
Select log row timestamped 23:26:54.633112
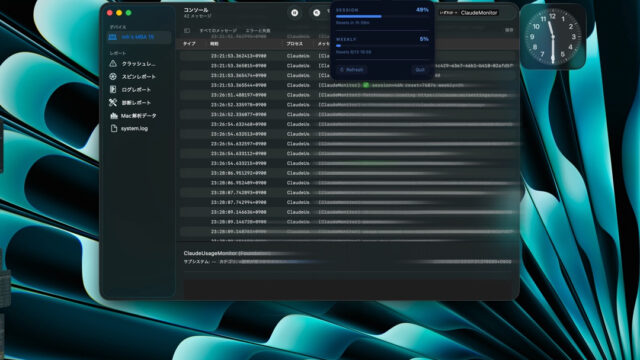point(347,154)
